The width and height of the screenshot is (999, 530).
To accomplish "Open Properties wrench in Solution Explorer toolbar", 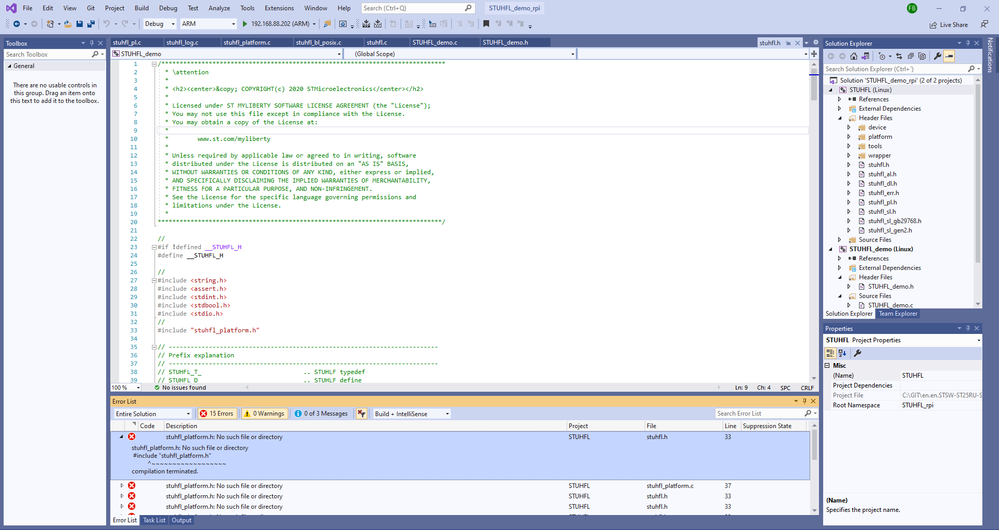I will pos(938,56).
